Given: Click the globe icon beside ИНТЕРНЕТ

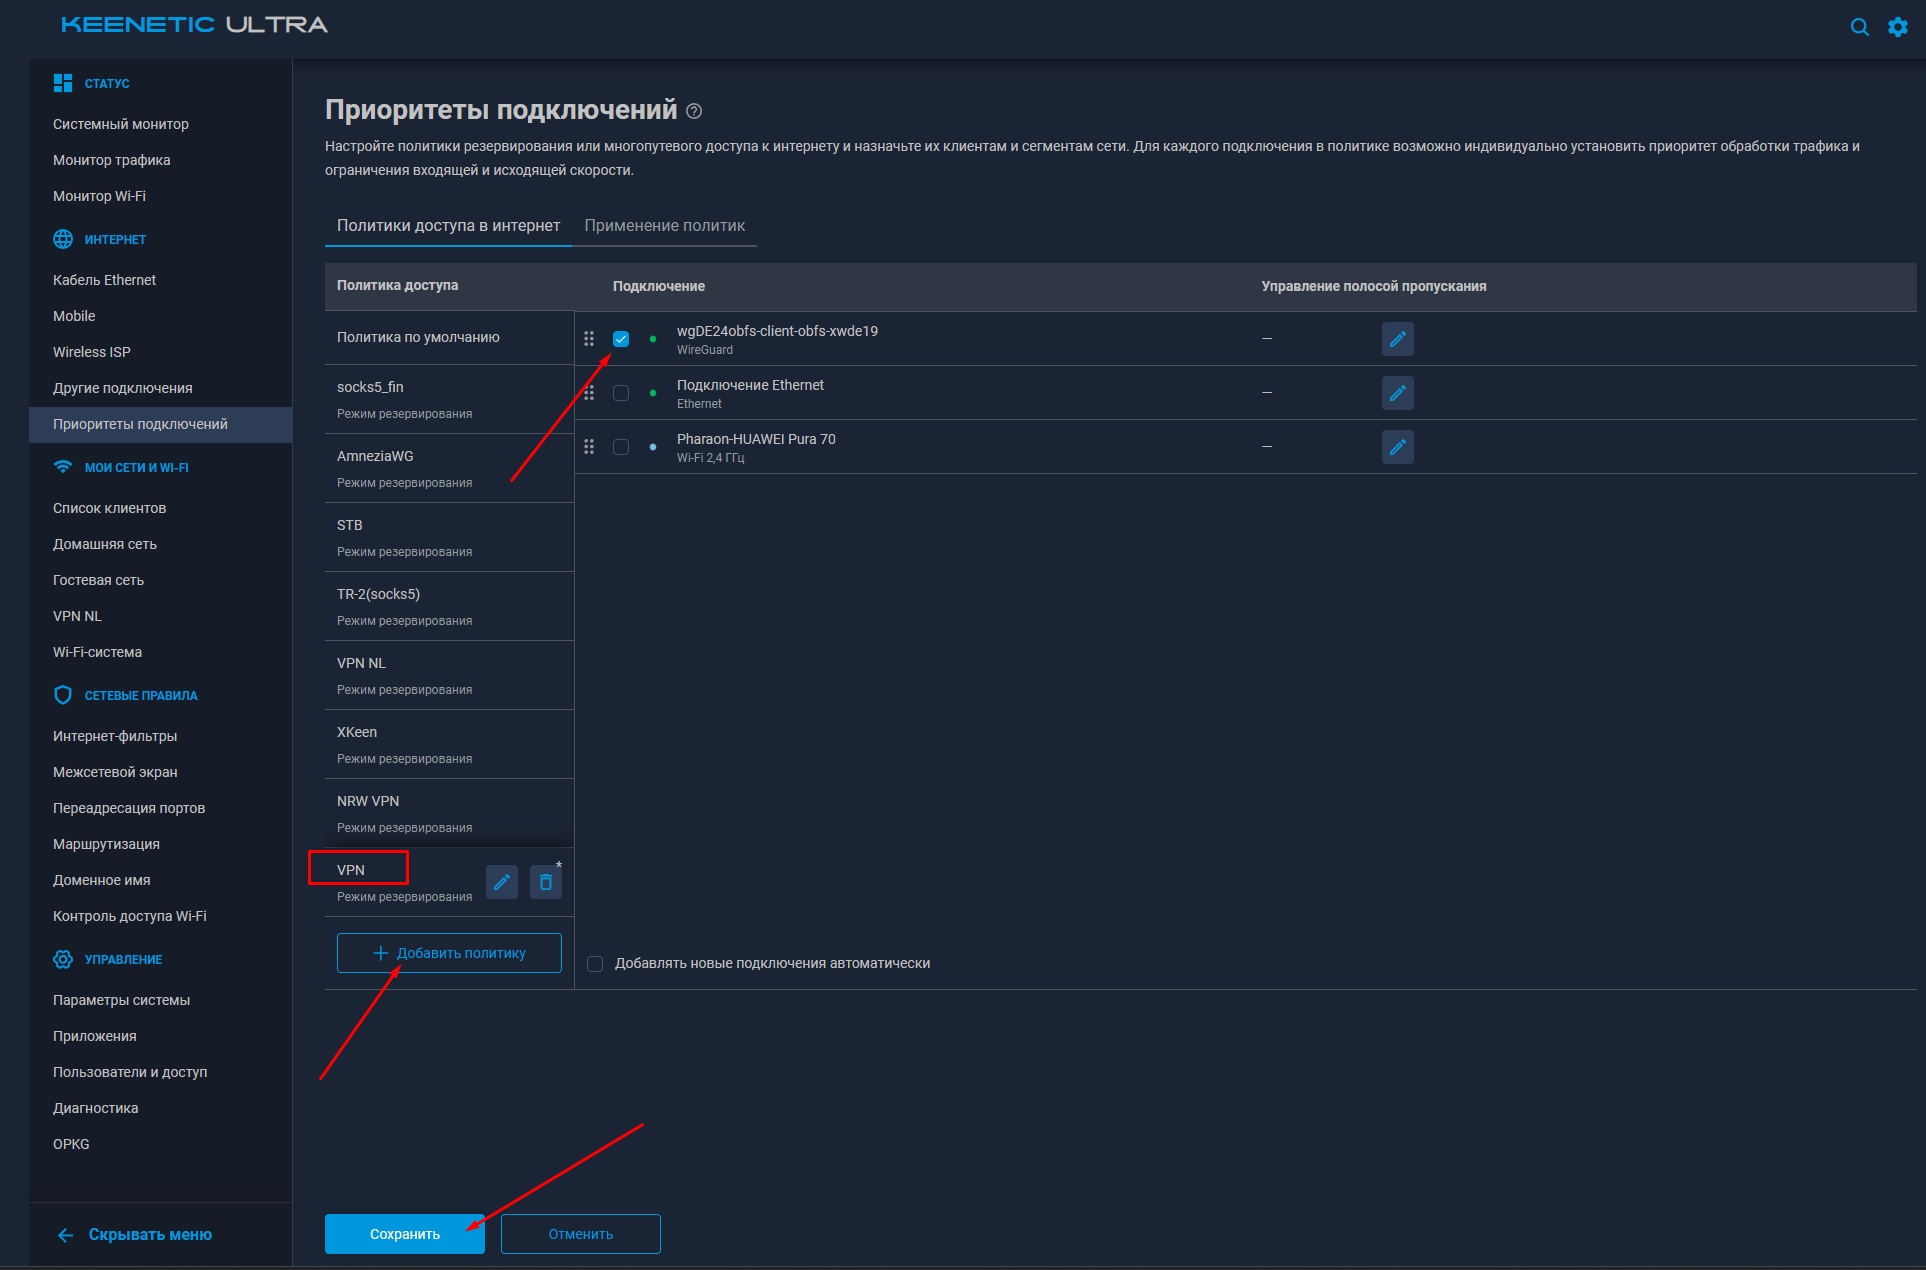Looking at the screenshot, I should (62, 239).
